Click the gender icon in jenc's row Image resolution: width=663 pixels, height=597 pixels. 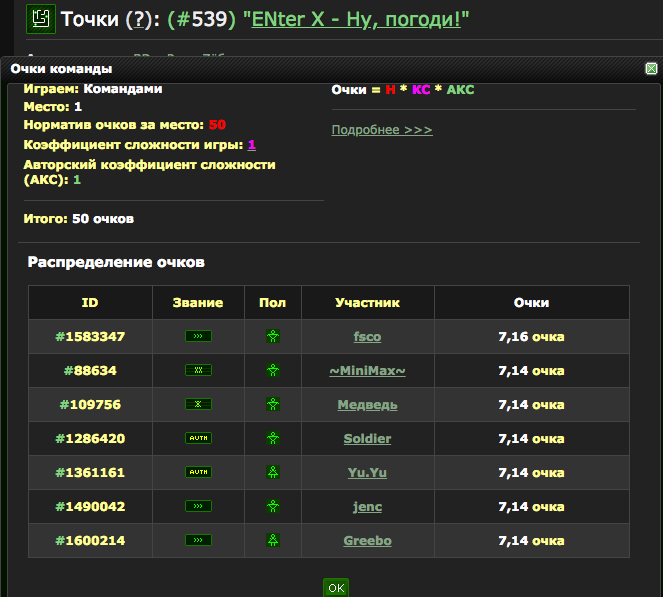[272, 506]
